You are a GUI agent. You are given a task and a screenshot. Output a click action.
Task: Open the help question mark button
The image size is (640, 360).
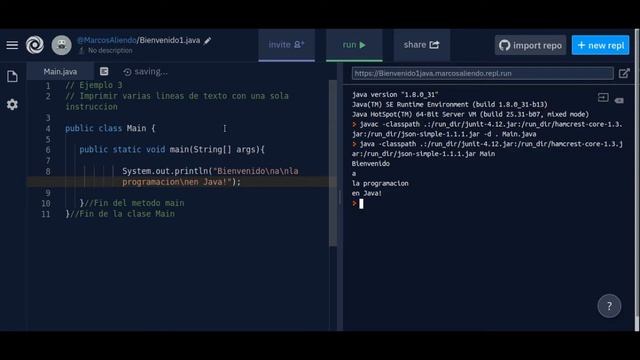pos(609,306)
